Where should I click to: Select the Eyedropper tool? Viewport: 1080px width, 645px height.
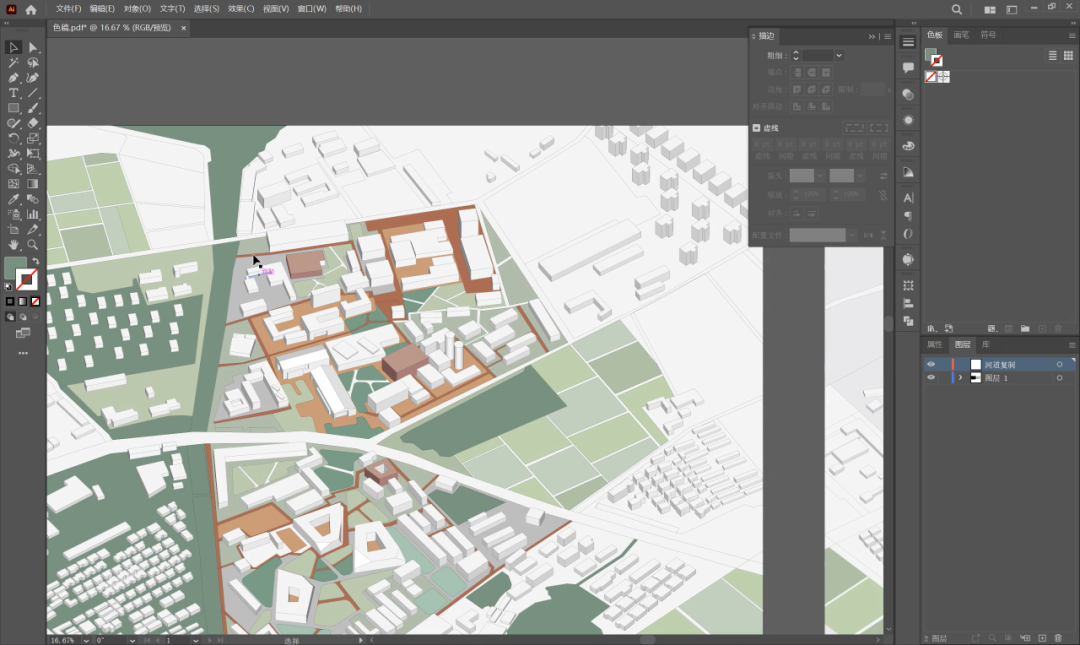[x=13, y=199]
